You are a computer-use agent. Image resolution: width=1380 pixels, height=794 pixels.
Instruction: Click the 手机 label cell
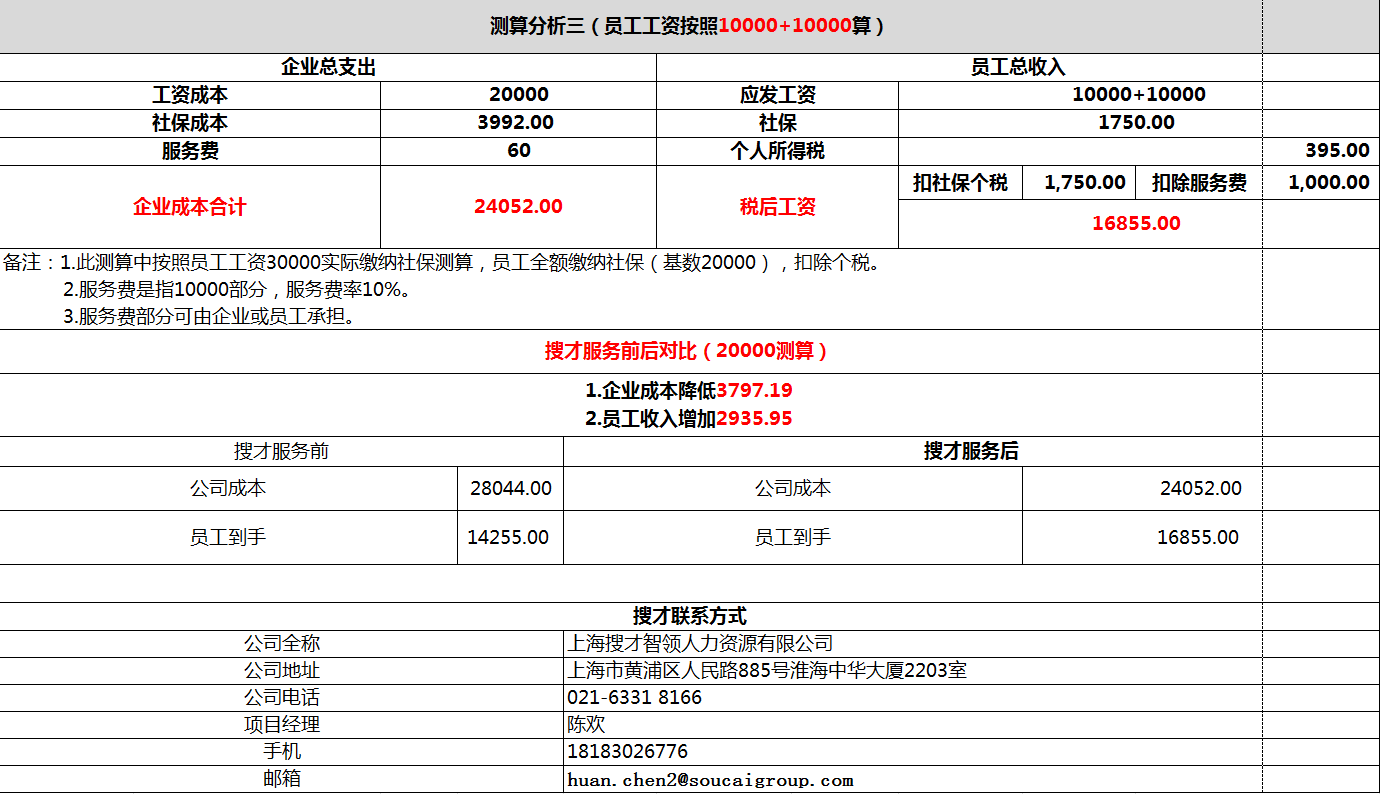click(x=282, y=752)
